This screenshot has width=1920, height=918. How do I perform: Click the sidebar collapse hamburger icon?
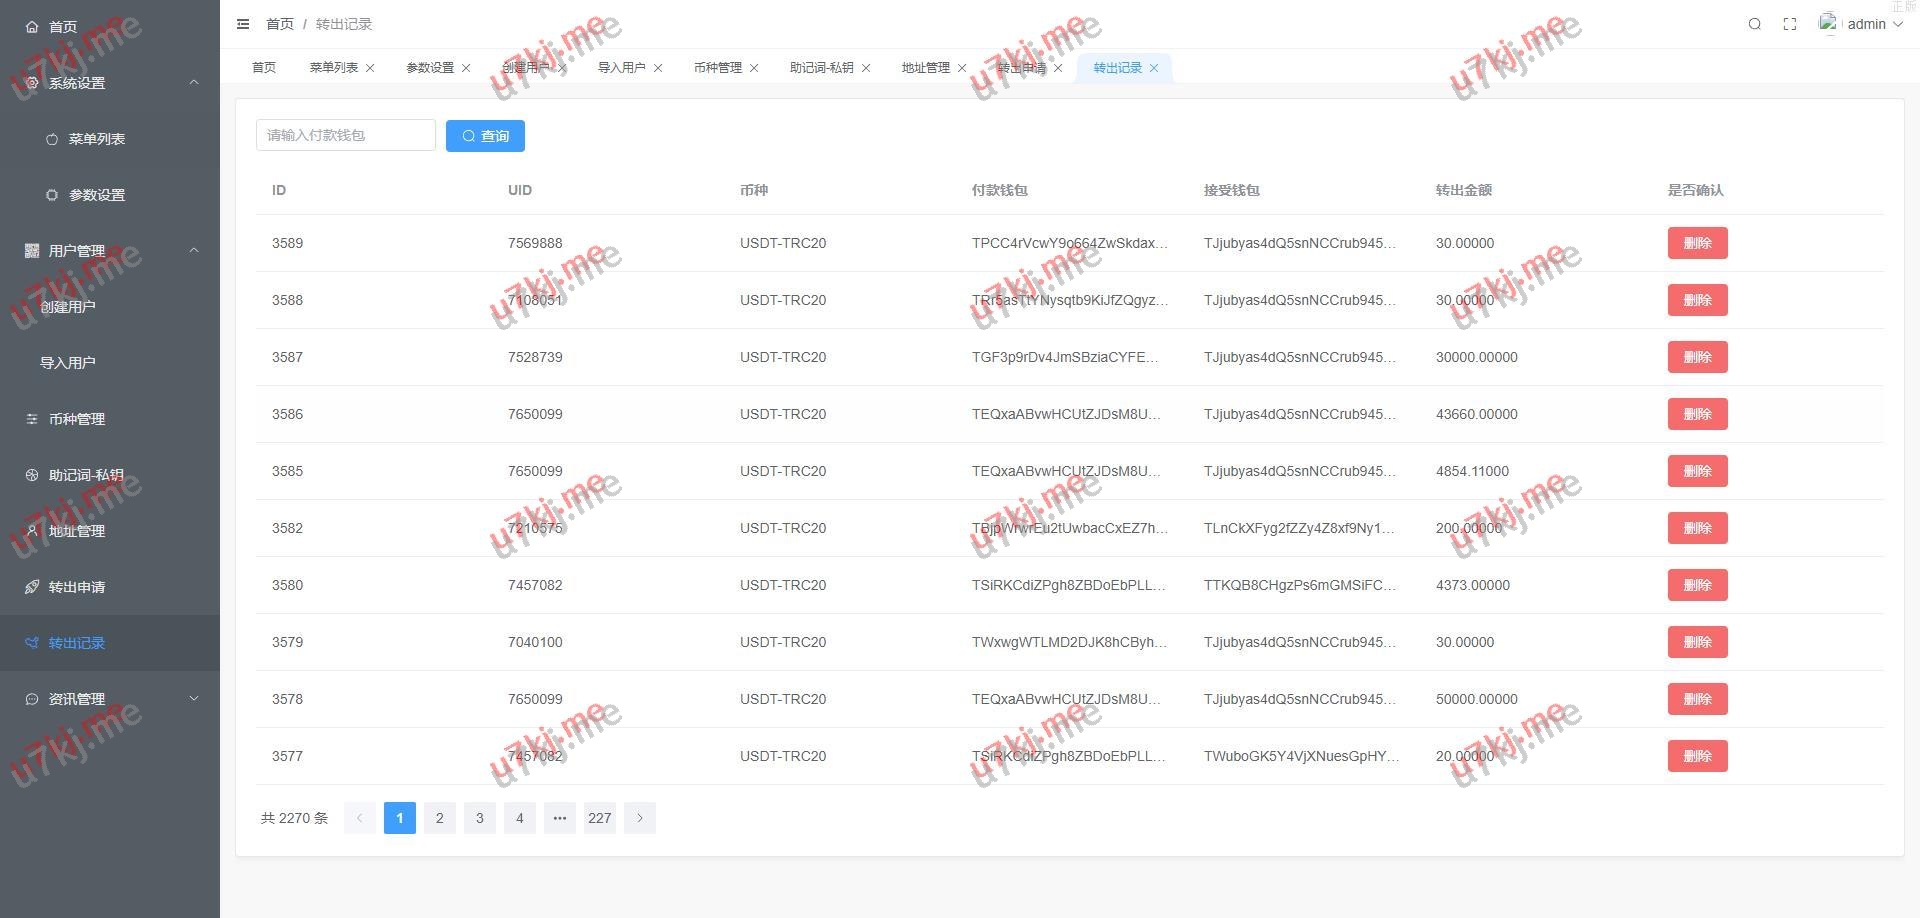coord(243,24)
